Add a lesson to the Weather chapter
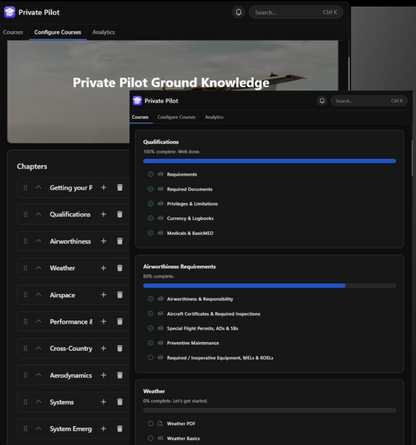This screenshot has width=416, height=445. coord(103,268)
